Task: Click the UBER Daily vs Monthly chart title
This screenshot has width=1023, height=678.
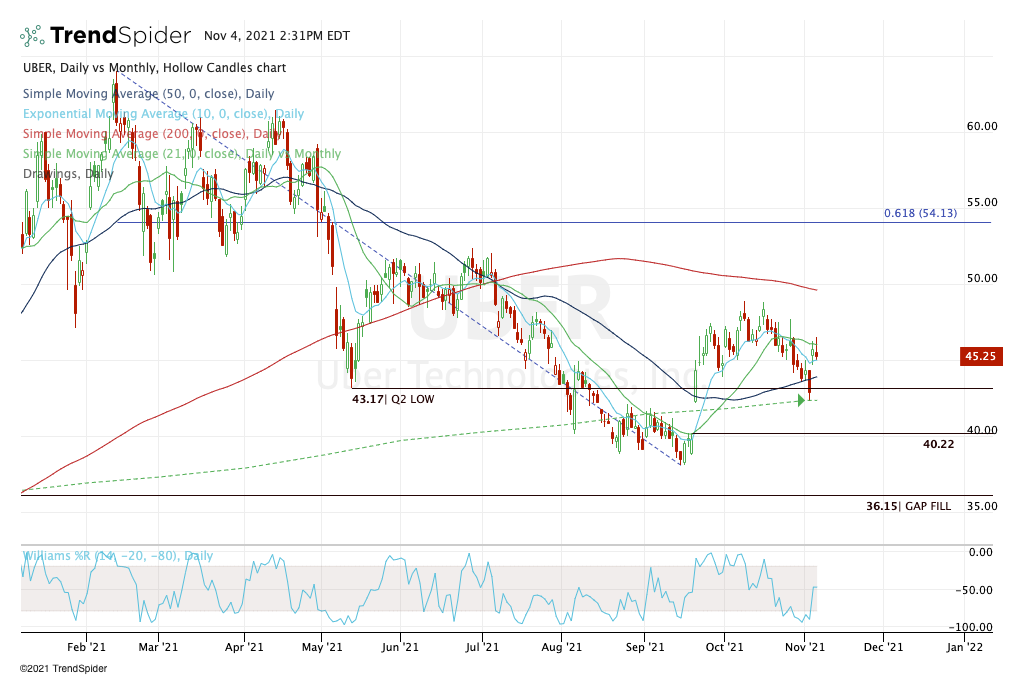Action: click(153, 68)
